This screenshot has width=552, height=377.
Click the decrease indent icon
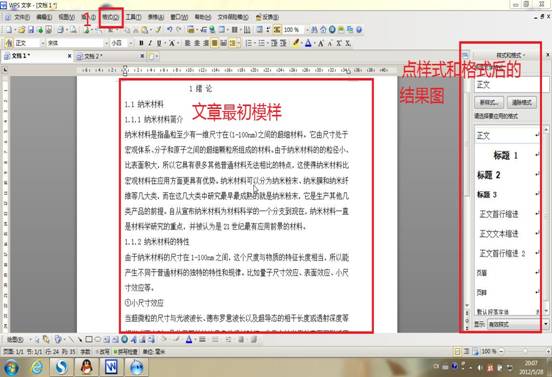pyautogui.click(x=274, y=43)
